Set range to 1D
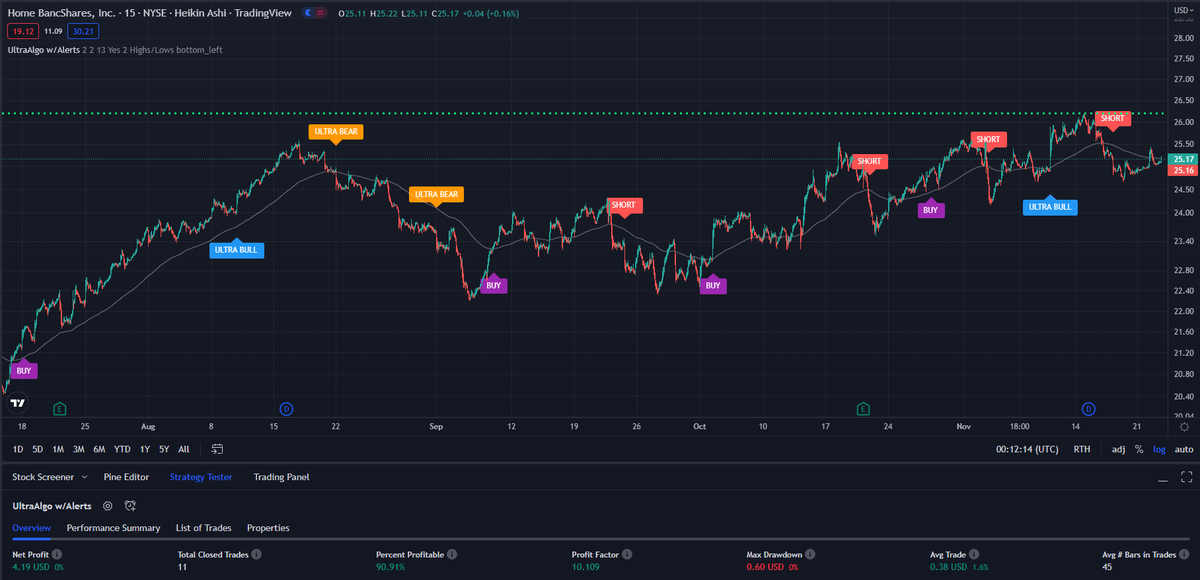The height and width of the screenshot is (580, 1200). coord(19,449)
